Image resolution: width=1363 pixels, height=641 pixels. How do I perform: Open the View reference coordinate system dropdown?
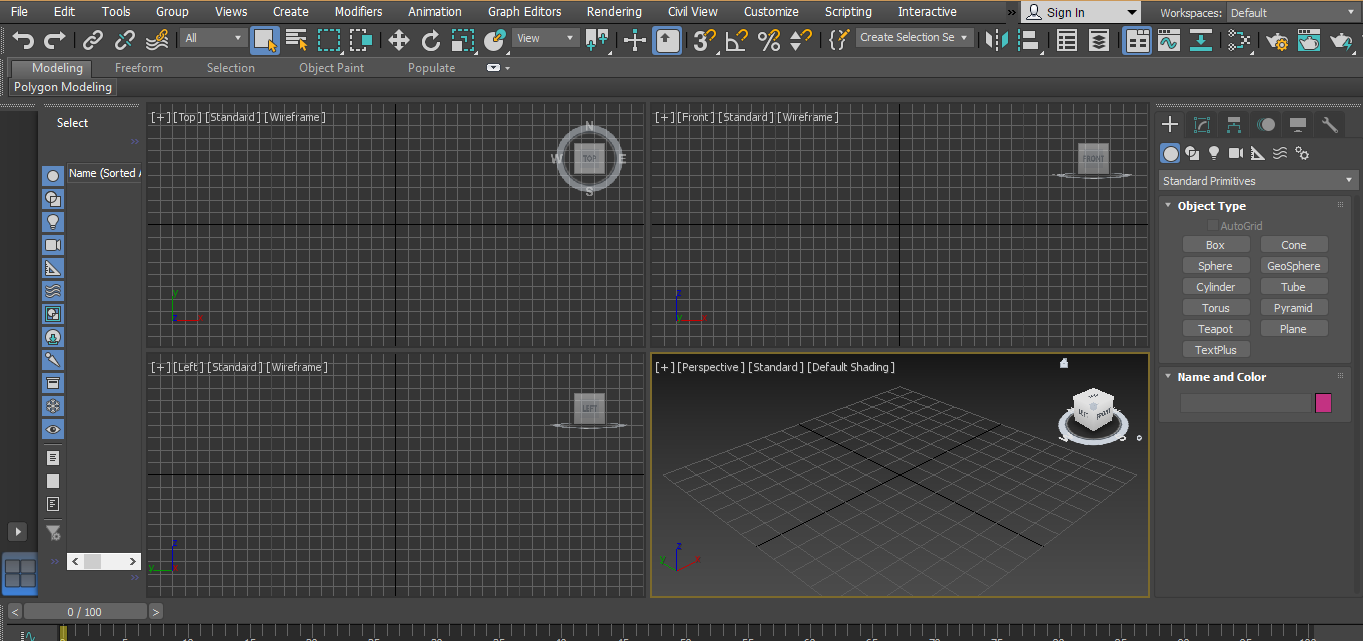pos(546,38)
